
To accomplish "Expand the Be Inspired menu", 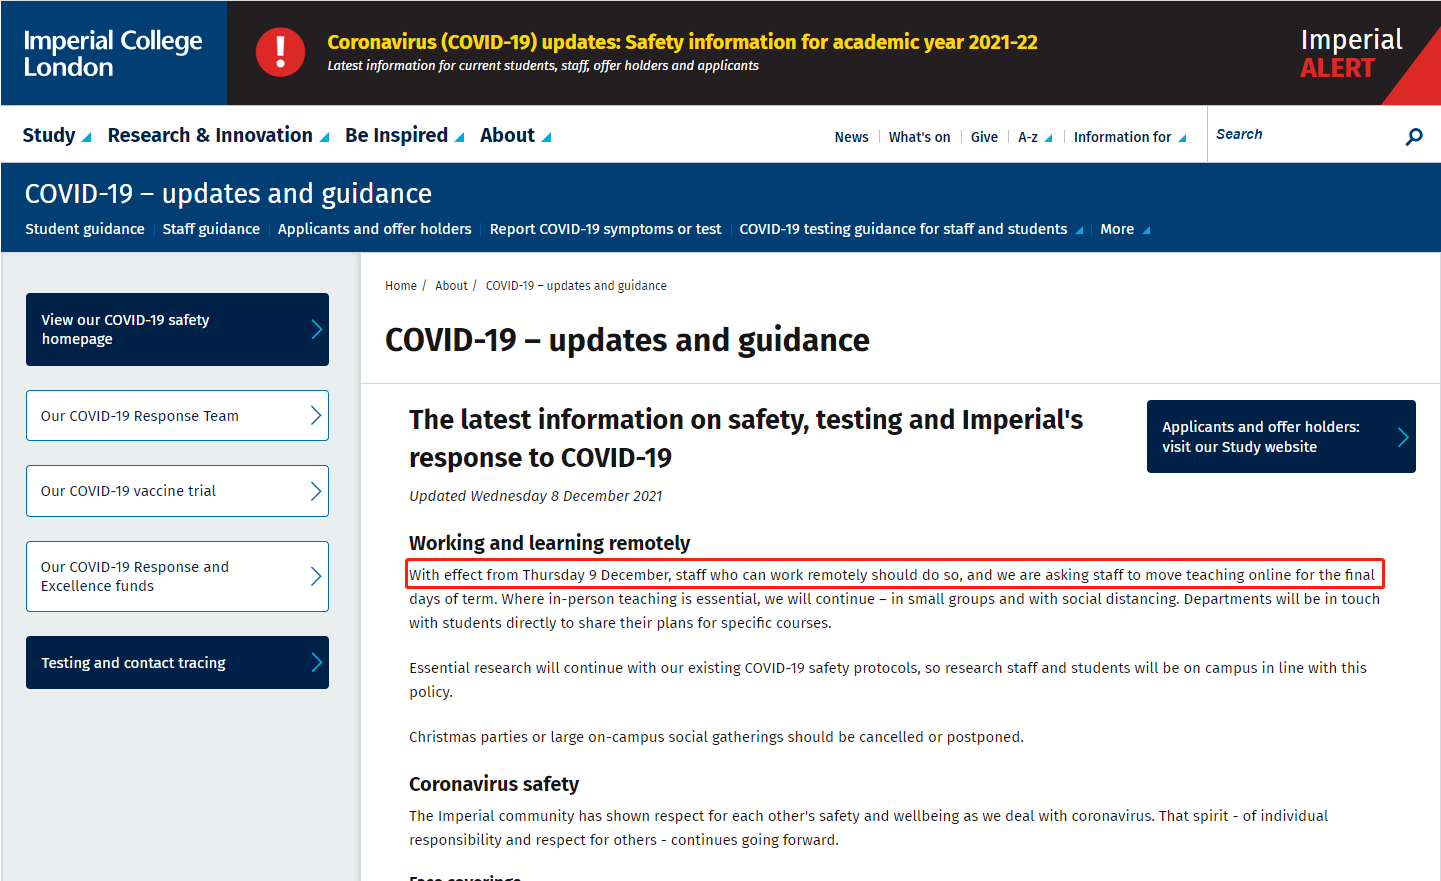I will pos(405,135).
